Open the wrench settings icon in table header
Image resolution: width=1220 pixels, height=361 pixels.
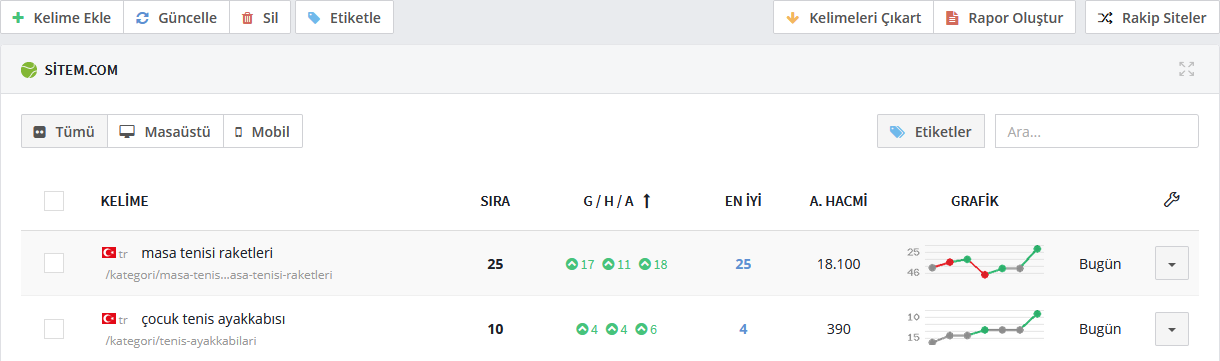tap(1172, 200)
